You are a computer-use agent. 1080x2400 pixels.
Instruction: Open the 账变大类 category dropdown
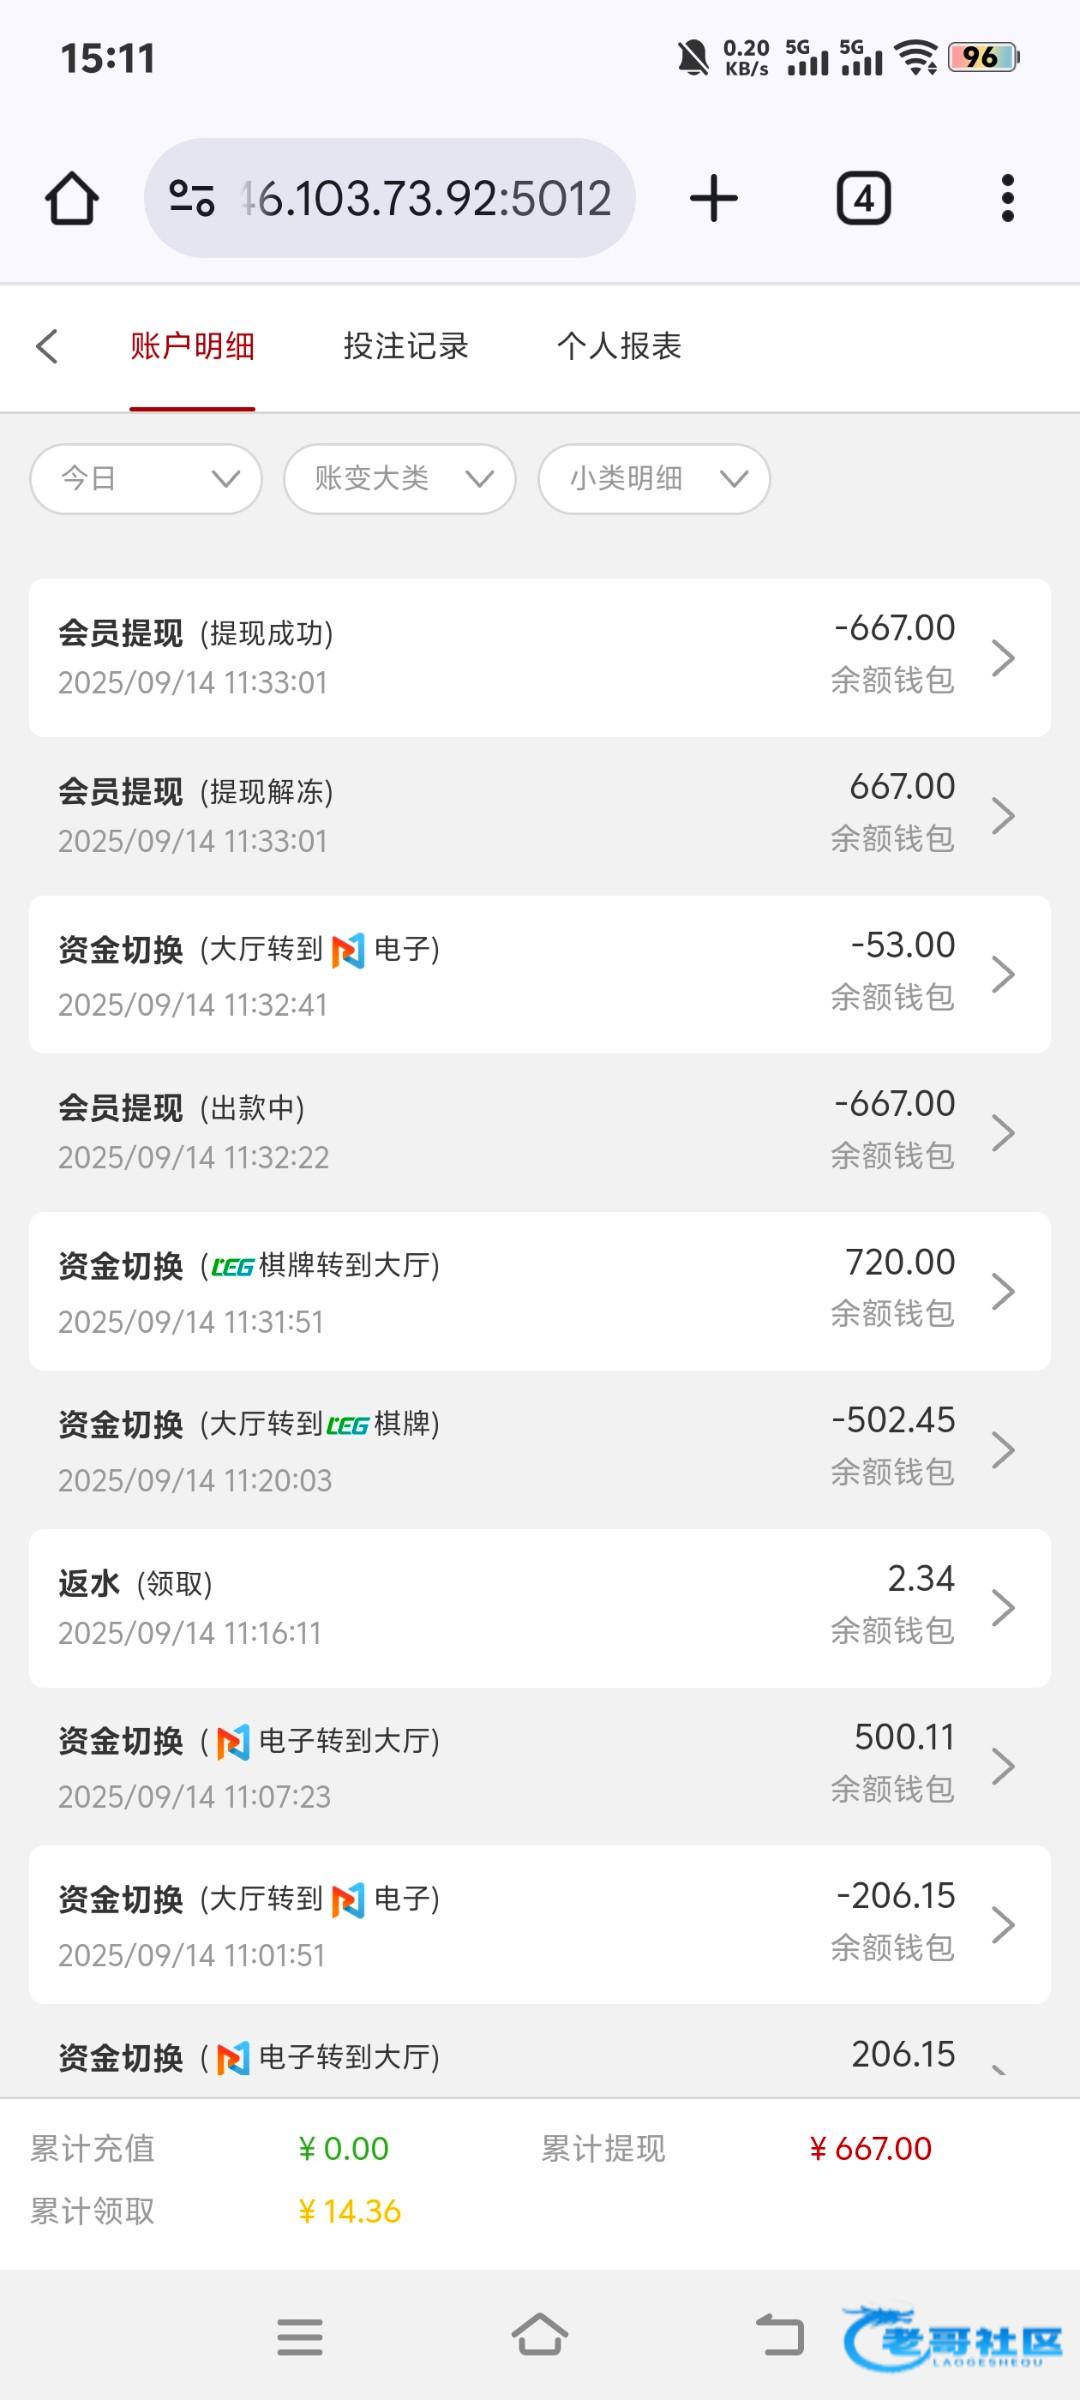point(399,479)
